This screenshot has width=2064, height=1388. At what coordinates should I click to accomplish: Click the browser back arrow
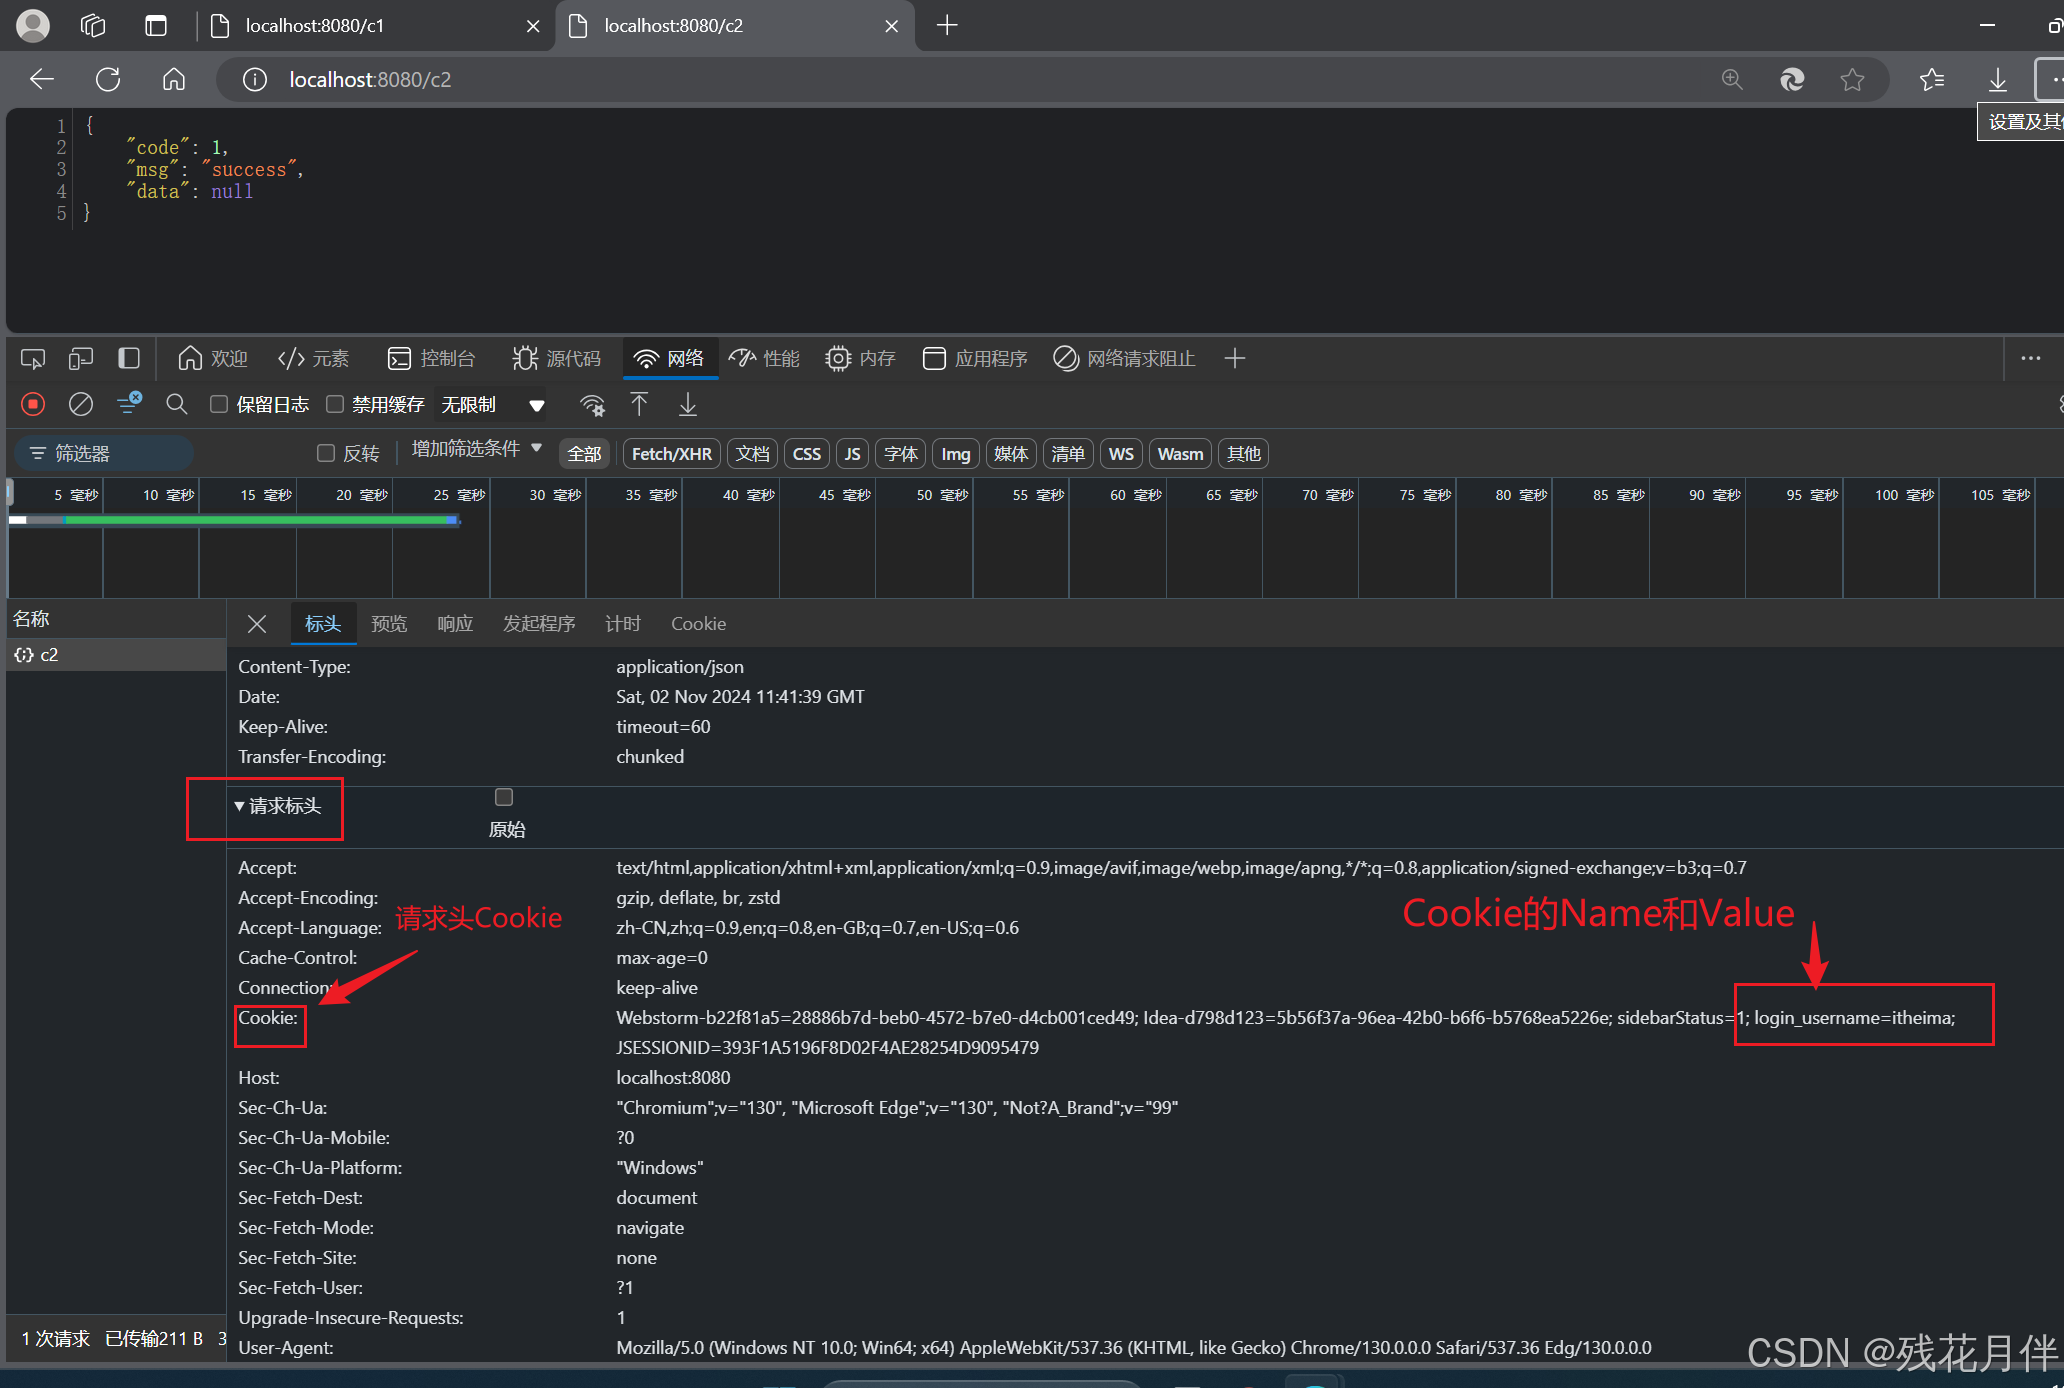click(41, 79)
